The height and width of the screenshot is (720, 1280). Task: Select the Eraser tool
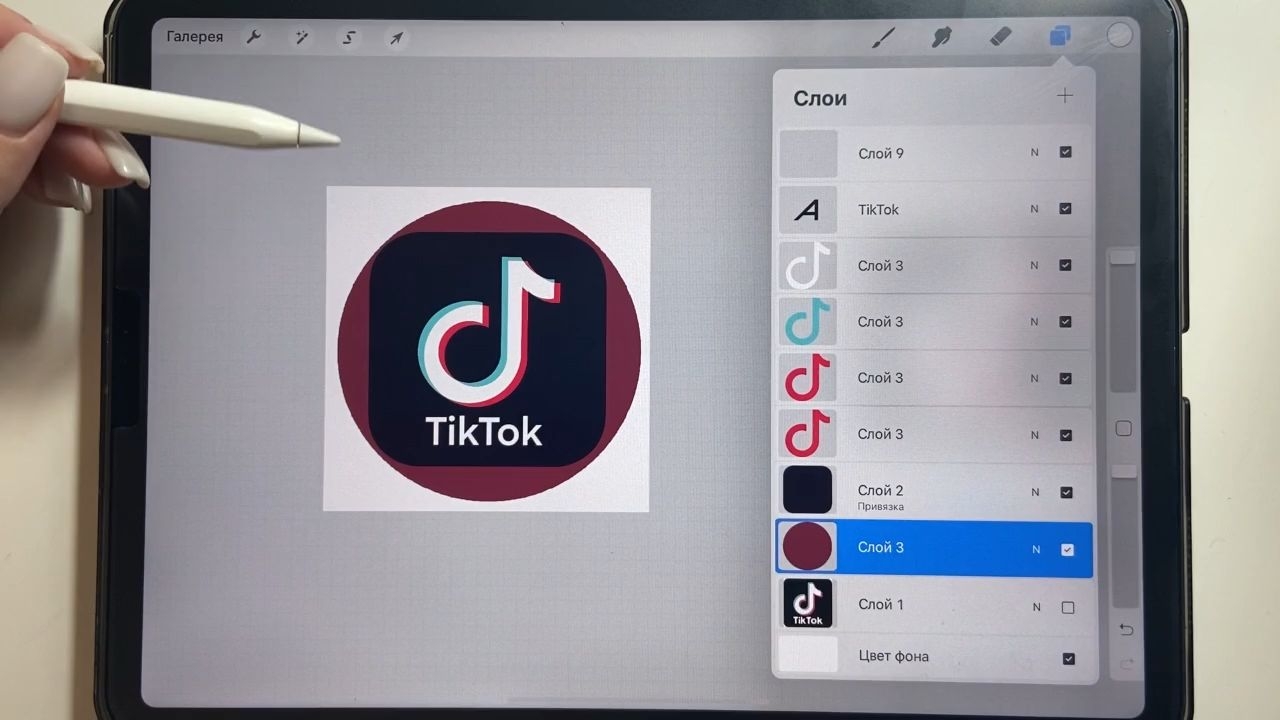[x=1000, y=37]
